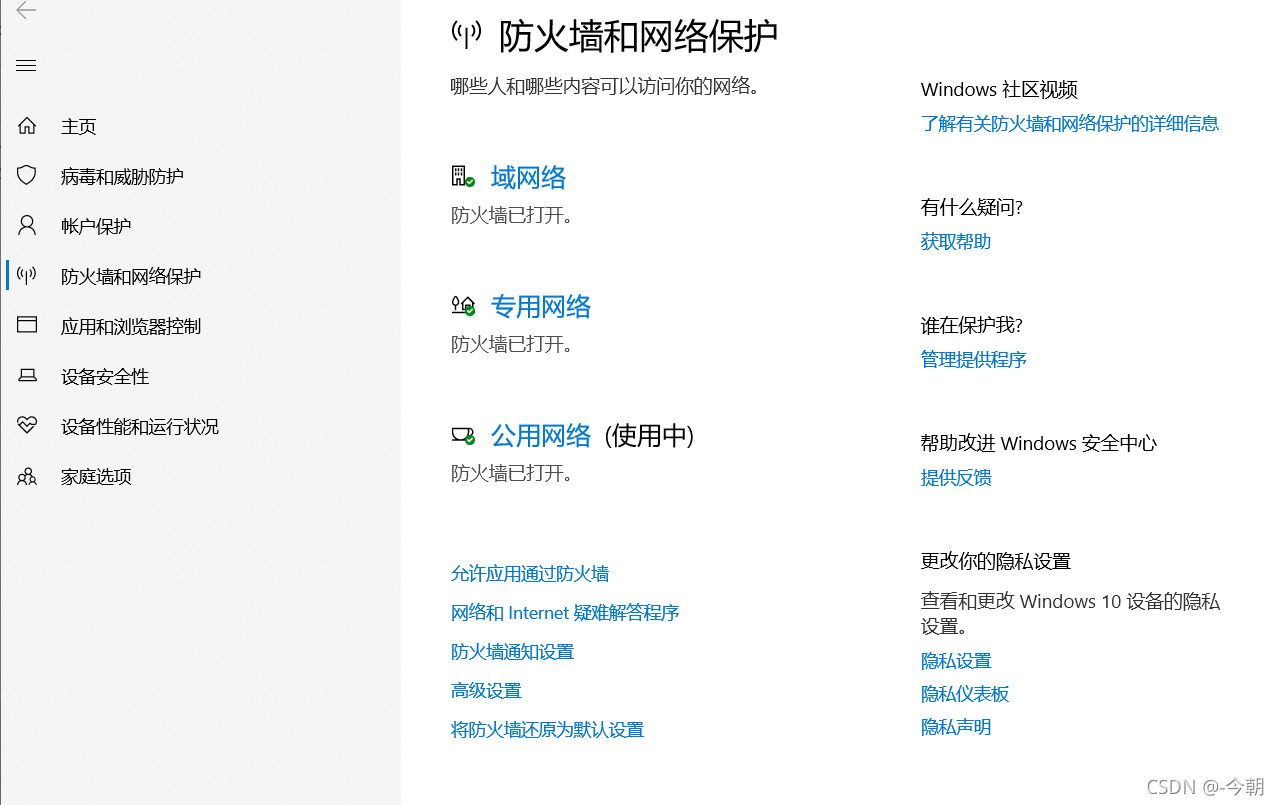Click the 防火墙和网络保护 page title

(x=638, y=36)
